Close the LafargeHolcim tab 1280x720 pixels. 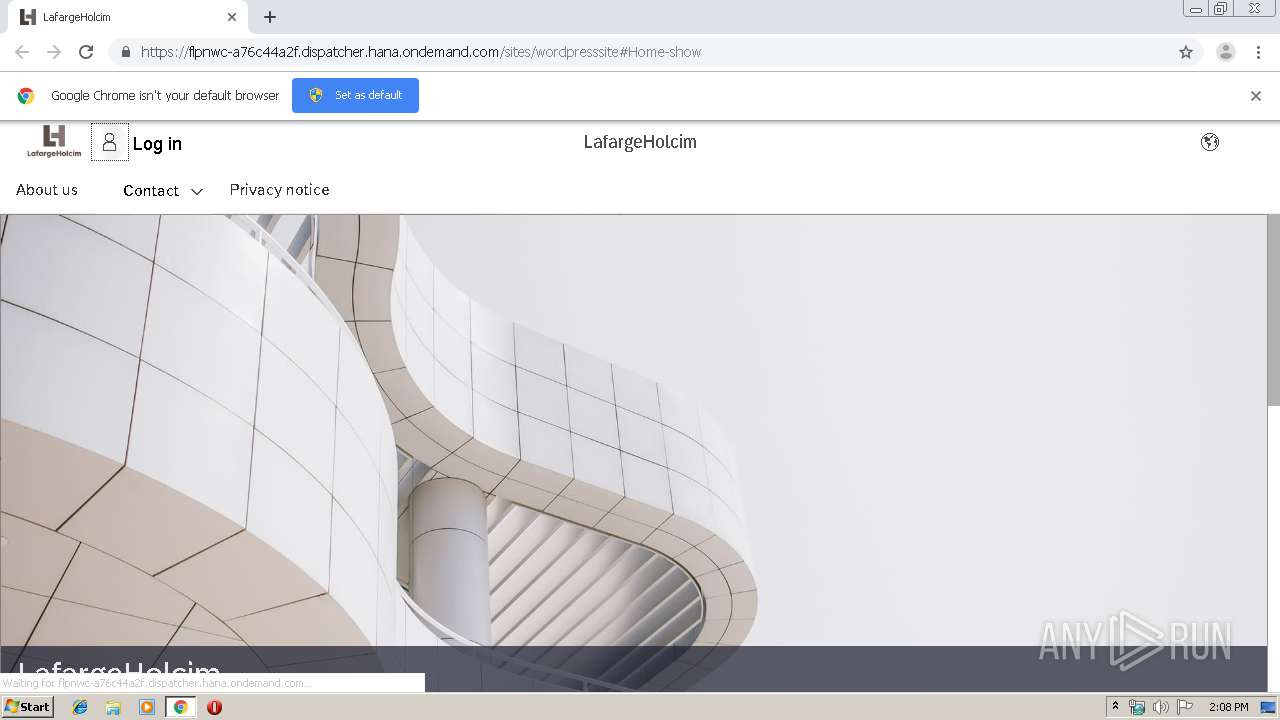coord(232,17)
